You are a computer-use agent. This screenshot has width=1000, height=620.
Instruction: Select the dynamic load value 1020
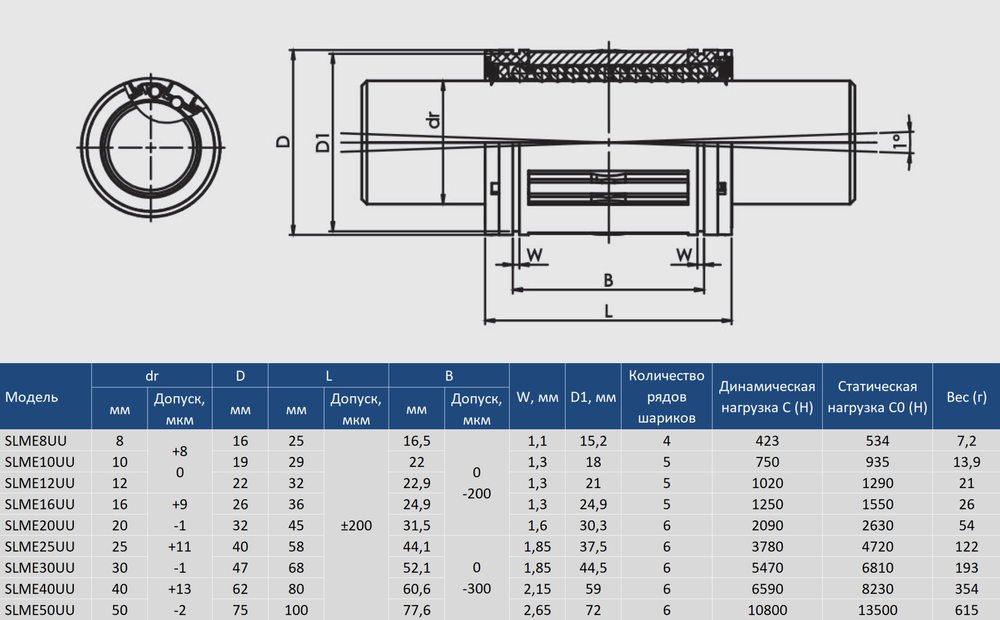click(767, 483)
